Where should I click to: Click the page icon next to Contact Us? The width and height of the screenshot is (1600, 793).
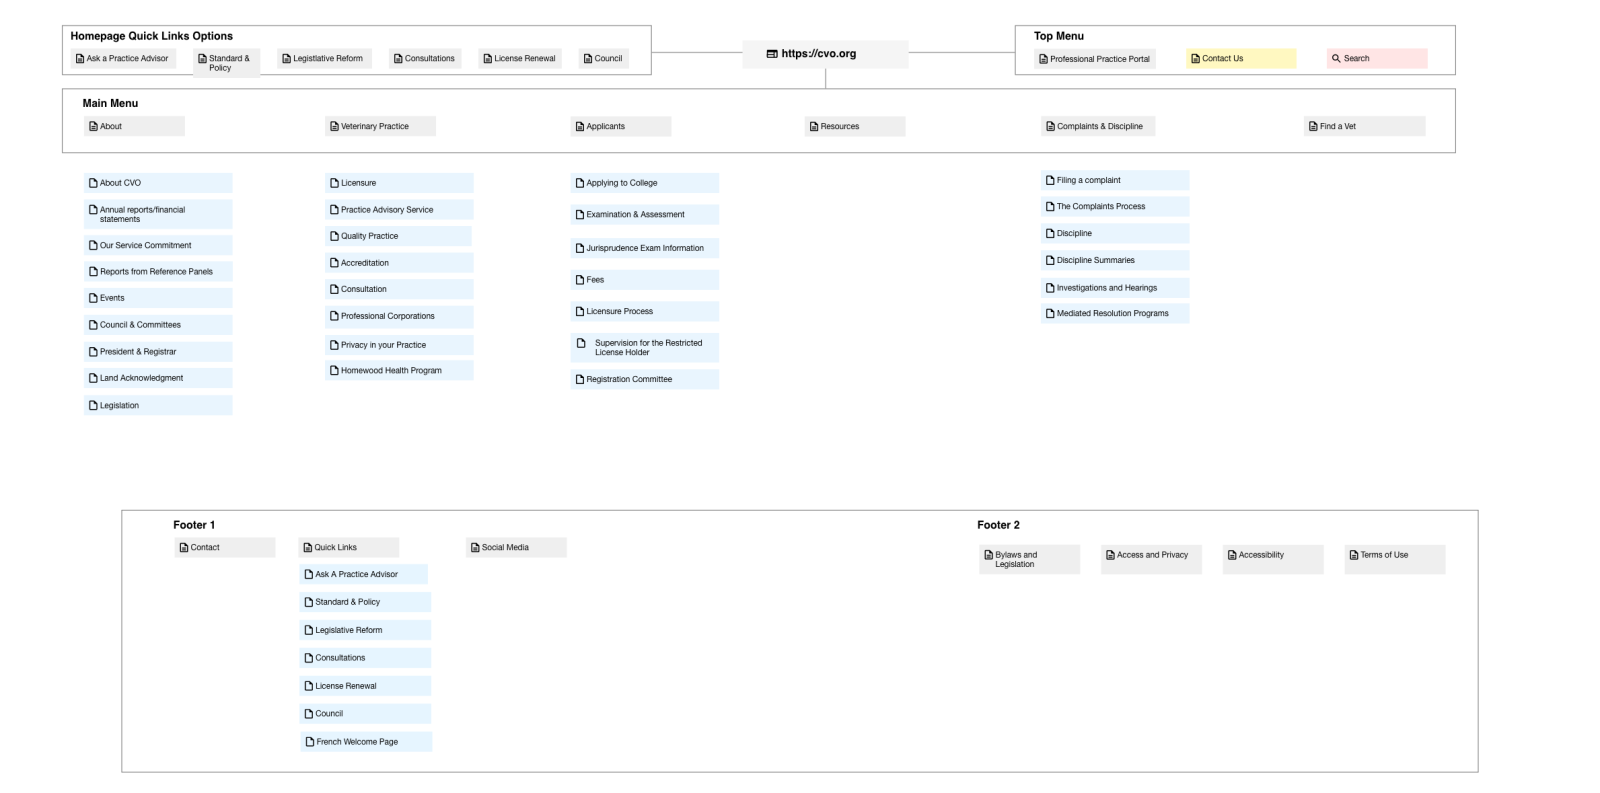point(1195,59)
